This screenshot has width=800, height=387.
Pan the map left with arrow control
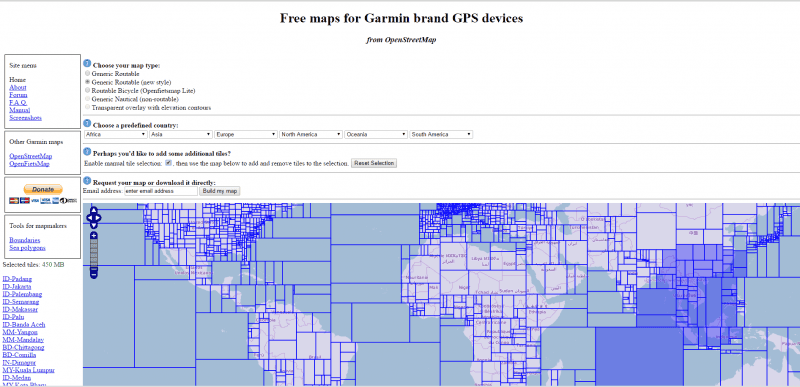pos(89,217)
